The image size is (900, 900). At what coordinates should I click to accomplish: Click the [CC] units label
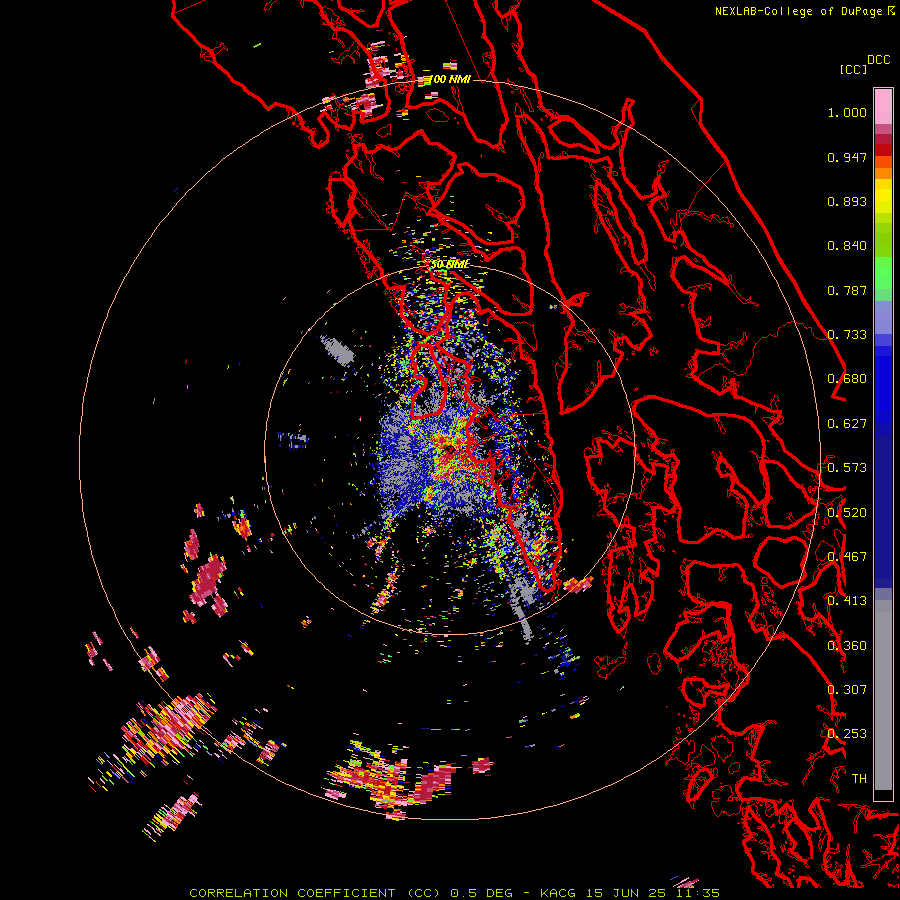tap(853, 69)
